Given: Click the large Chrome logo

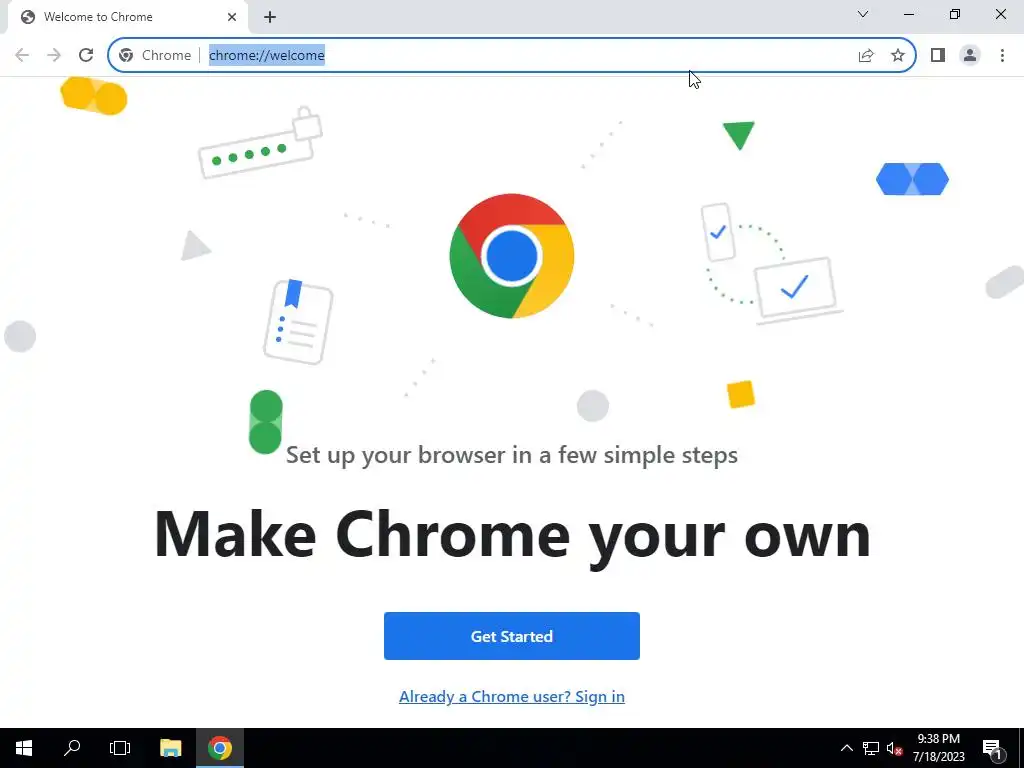Looking at the screenshot, I should click(x=512, y=256).
